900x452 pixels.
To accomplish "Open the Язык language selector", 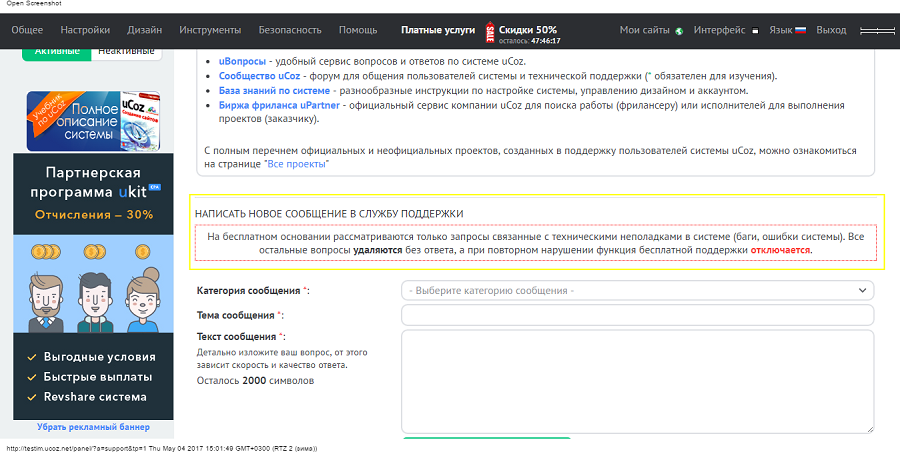I will click(x=781, y=30).
